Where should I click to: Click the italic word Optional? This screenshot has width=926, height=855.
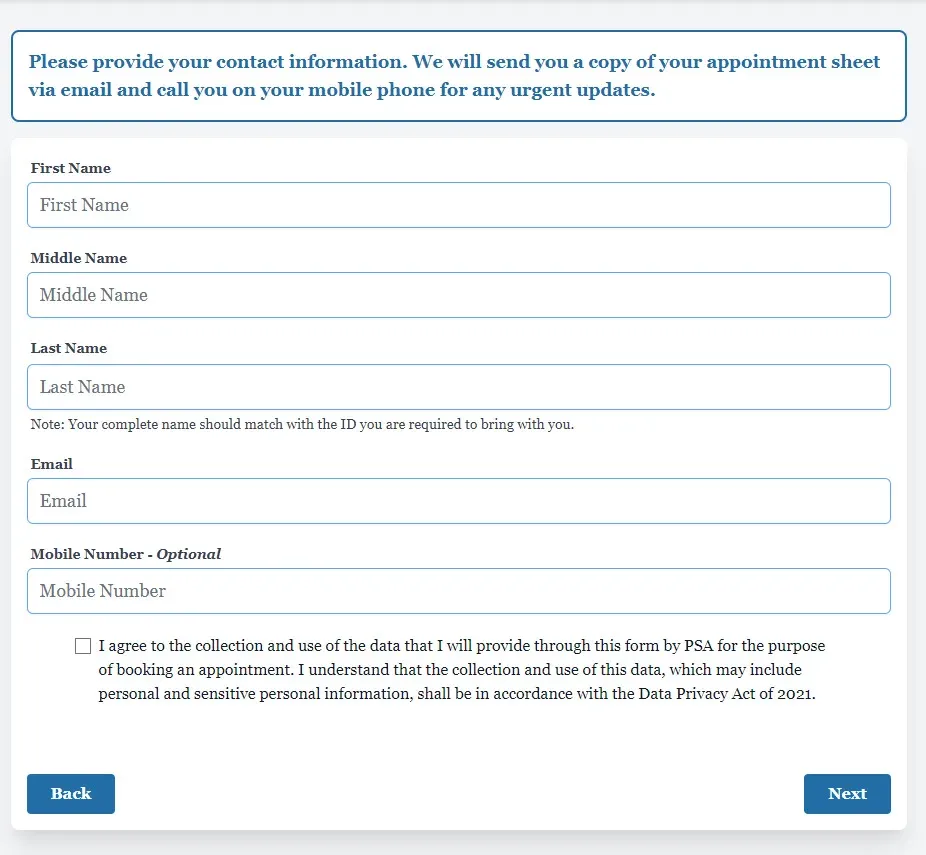[189, 554]
